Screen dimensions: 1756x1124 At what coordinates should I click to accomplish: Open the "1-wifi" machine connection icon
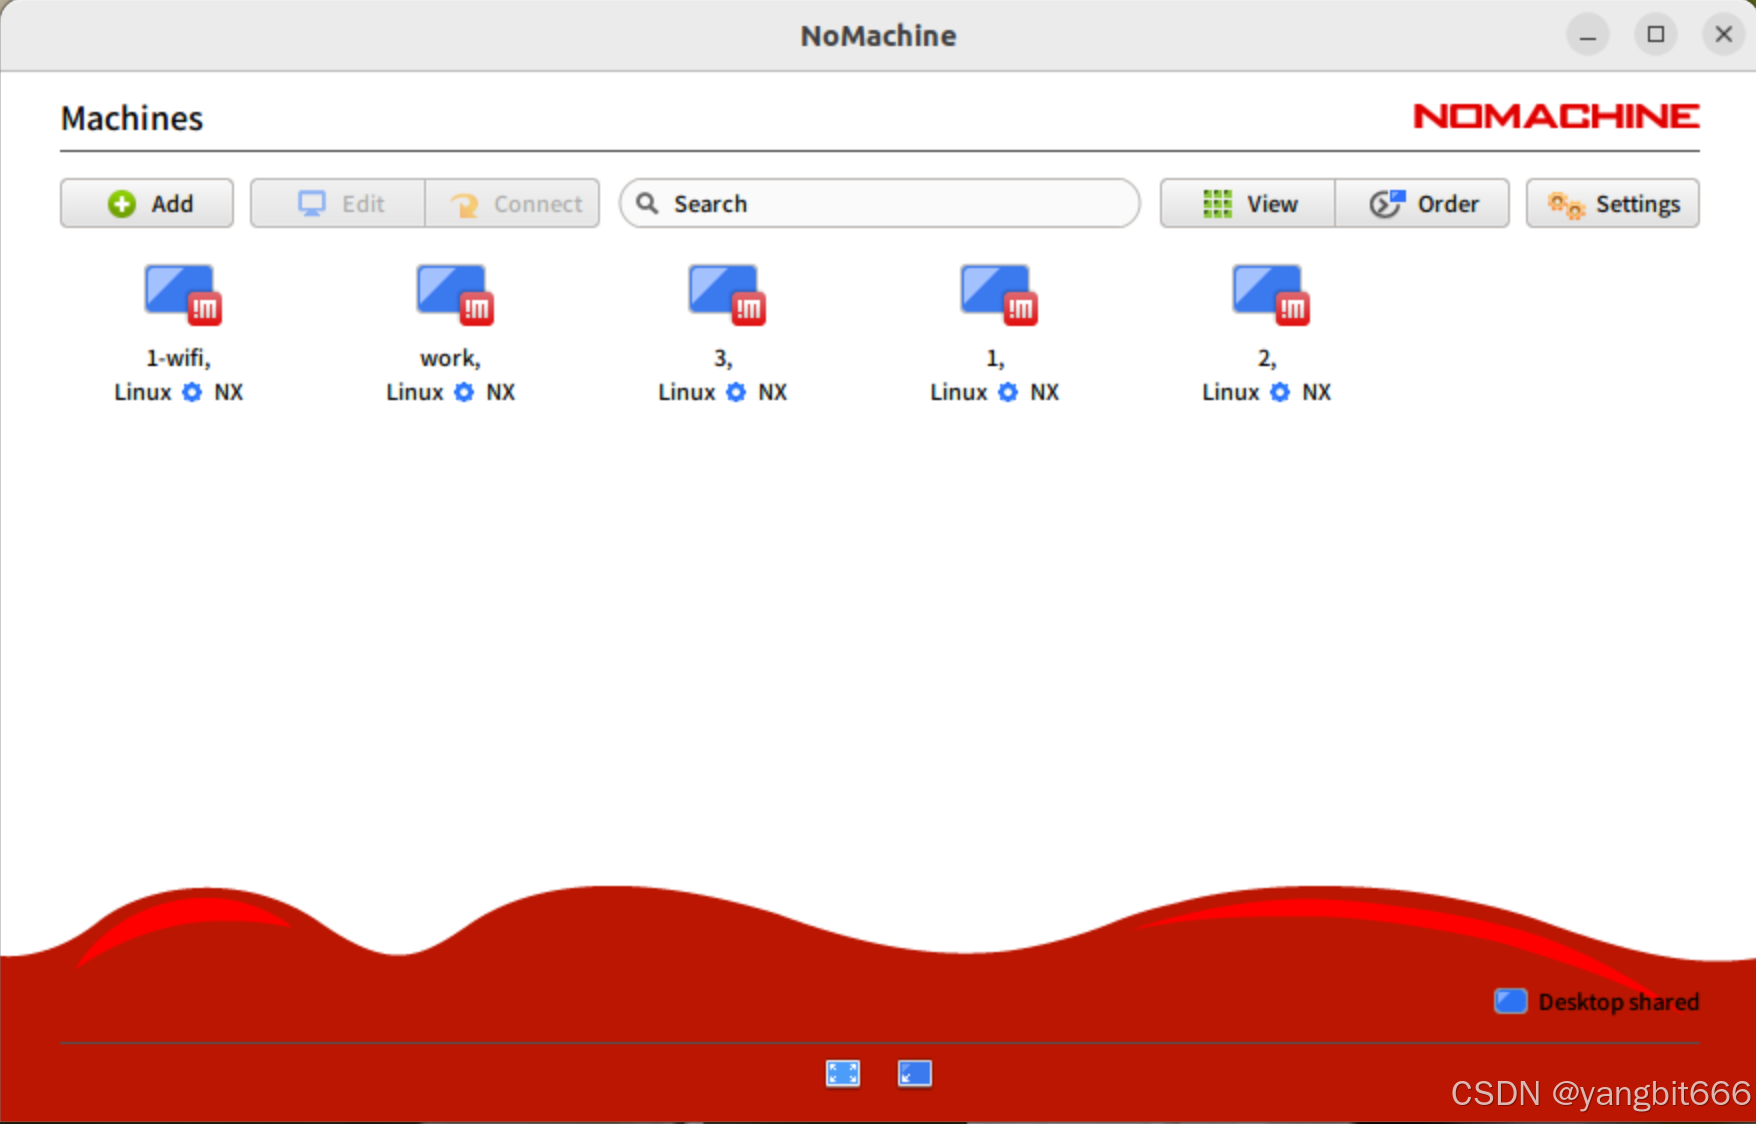(x=180, y=293)
